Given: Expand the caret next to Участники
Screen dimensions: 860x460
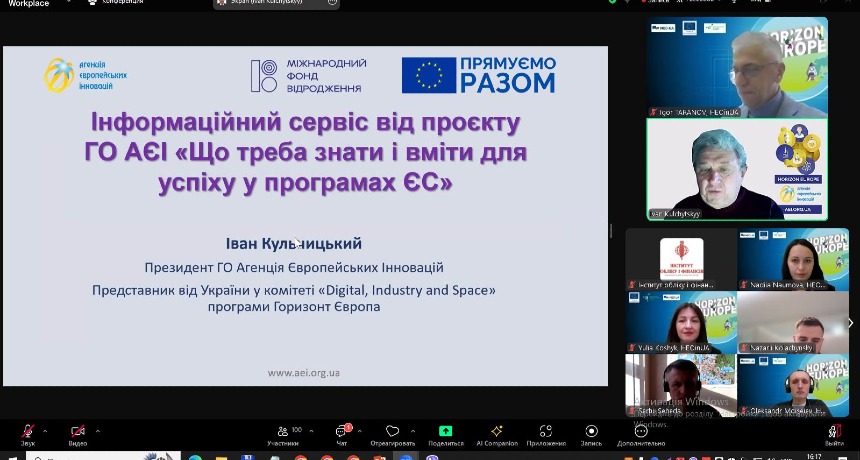Looking at the screenshot, I should click(312, 431).
